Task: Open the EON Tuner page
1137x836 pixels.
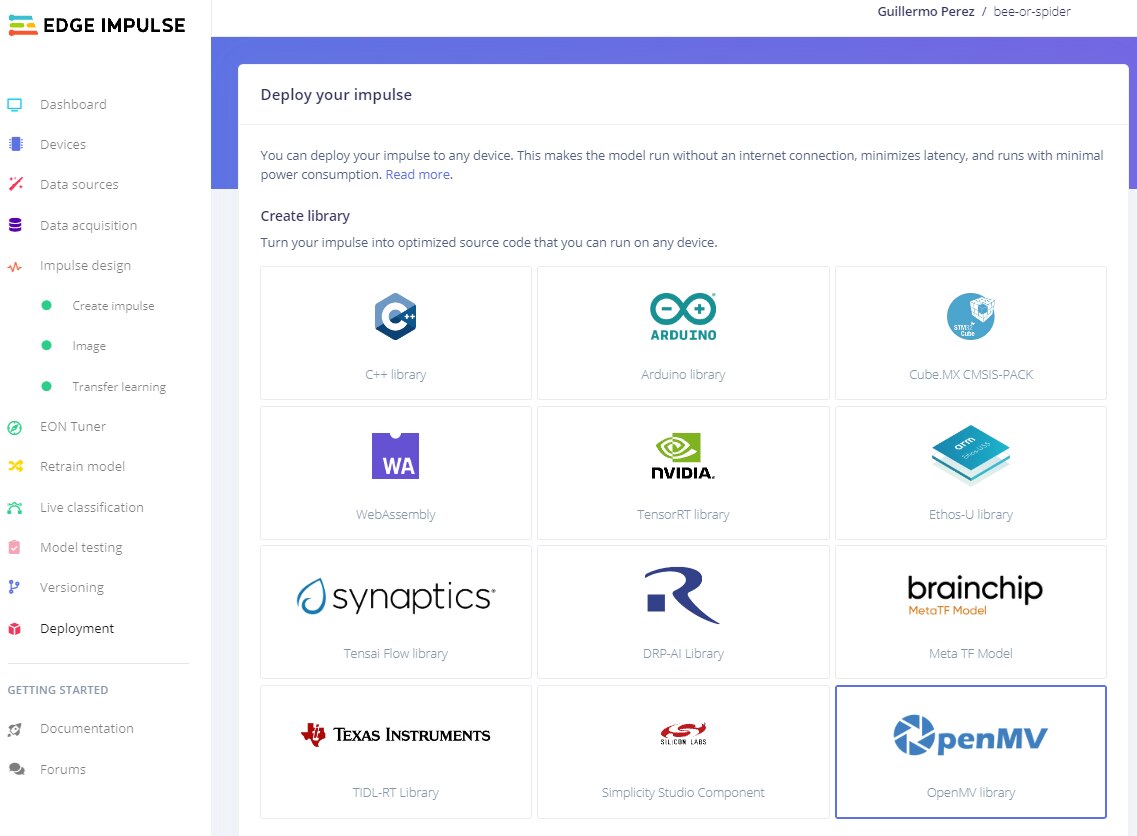Action: tap(73, 426)
